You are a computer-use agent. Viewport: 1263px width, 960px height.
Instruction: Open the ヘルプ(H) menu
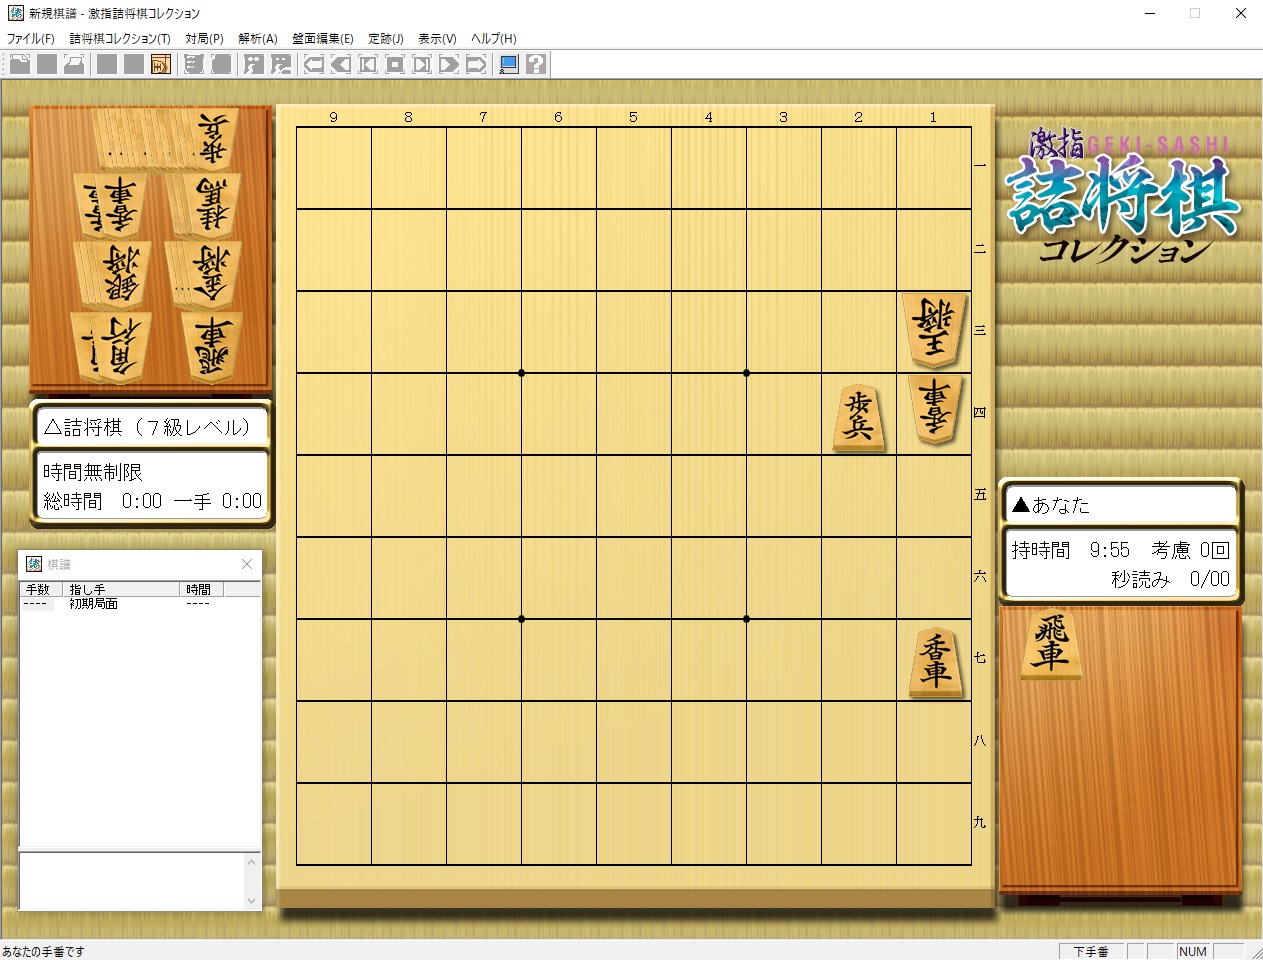click(493, 39)
